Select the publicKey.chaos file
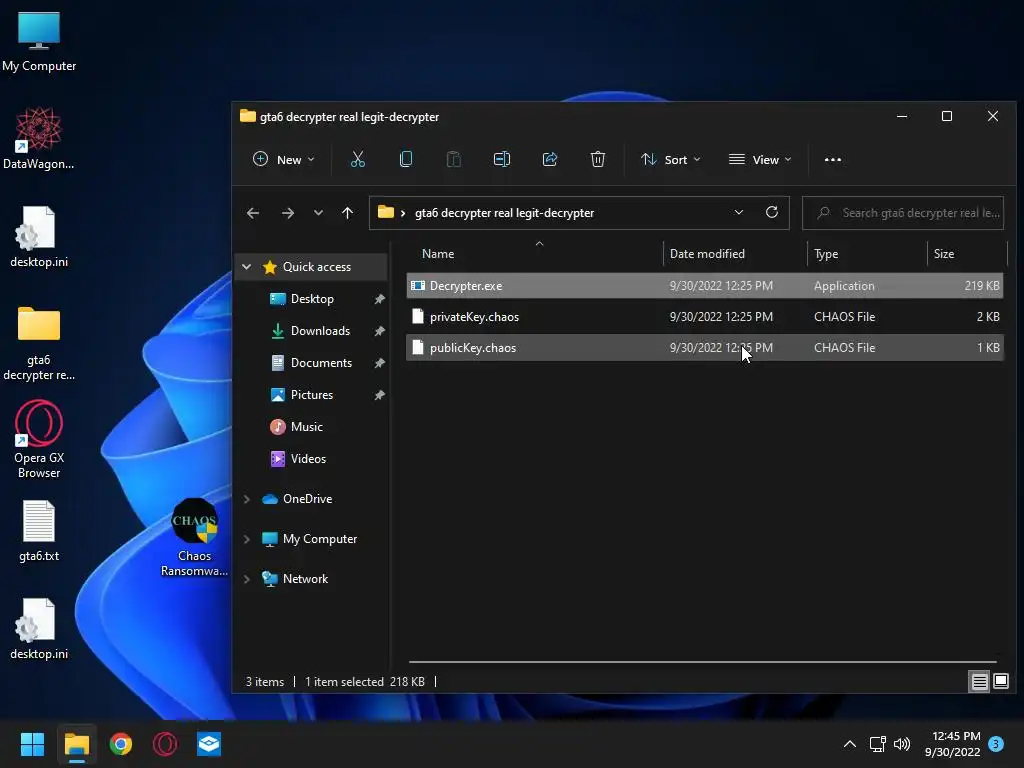 tap(705, 347)
